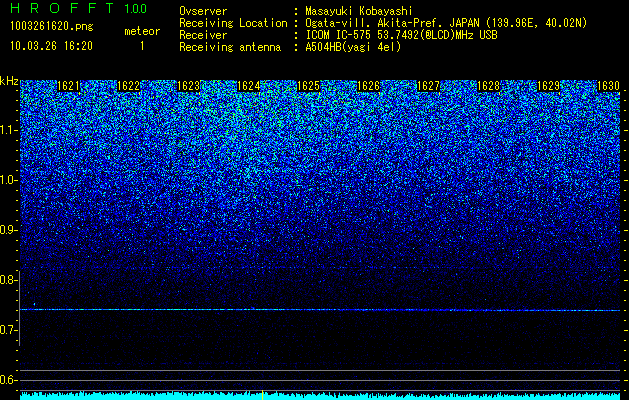Click the timestamp 10.03.26 16:20
The image size is (629, 400).
(x=51, y=46)
